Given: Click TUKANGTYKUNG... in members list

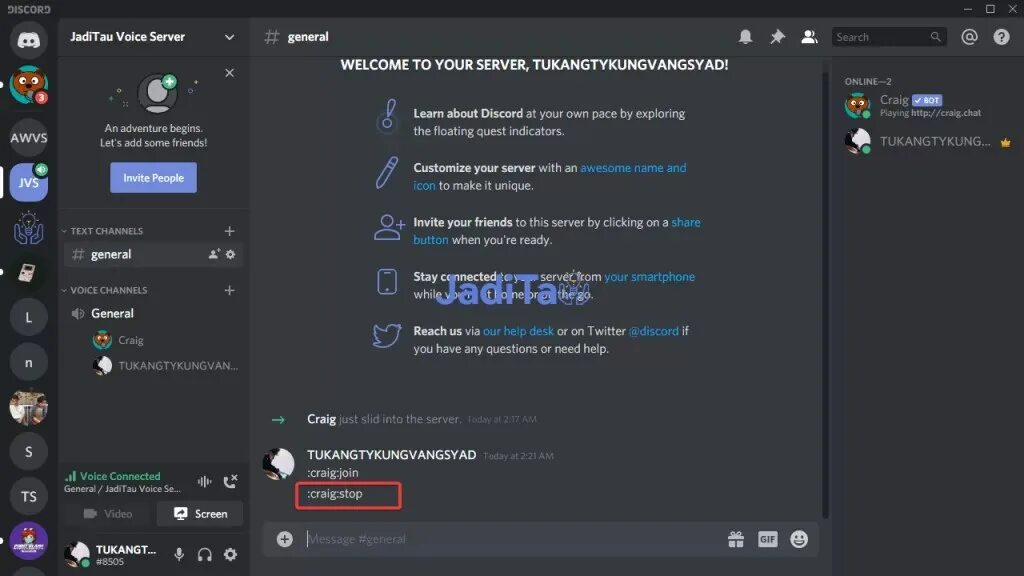Looking at the screenshot, I should point(929,141).
